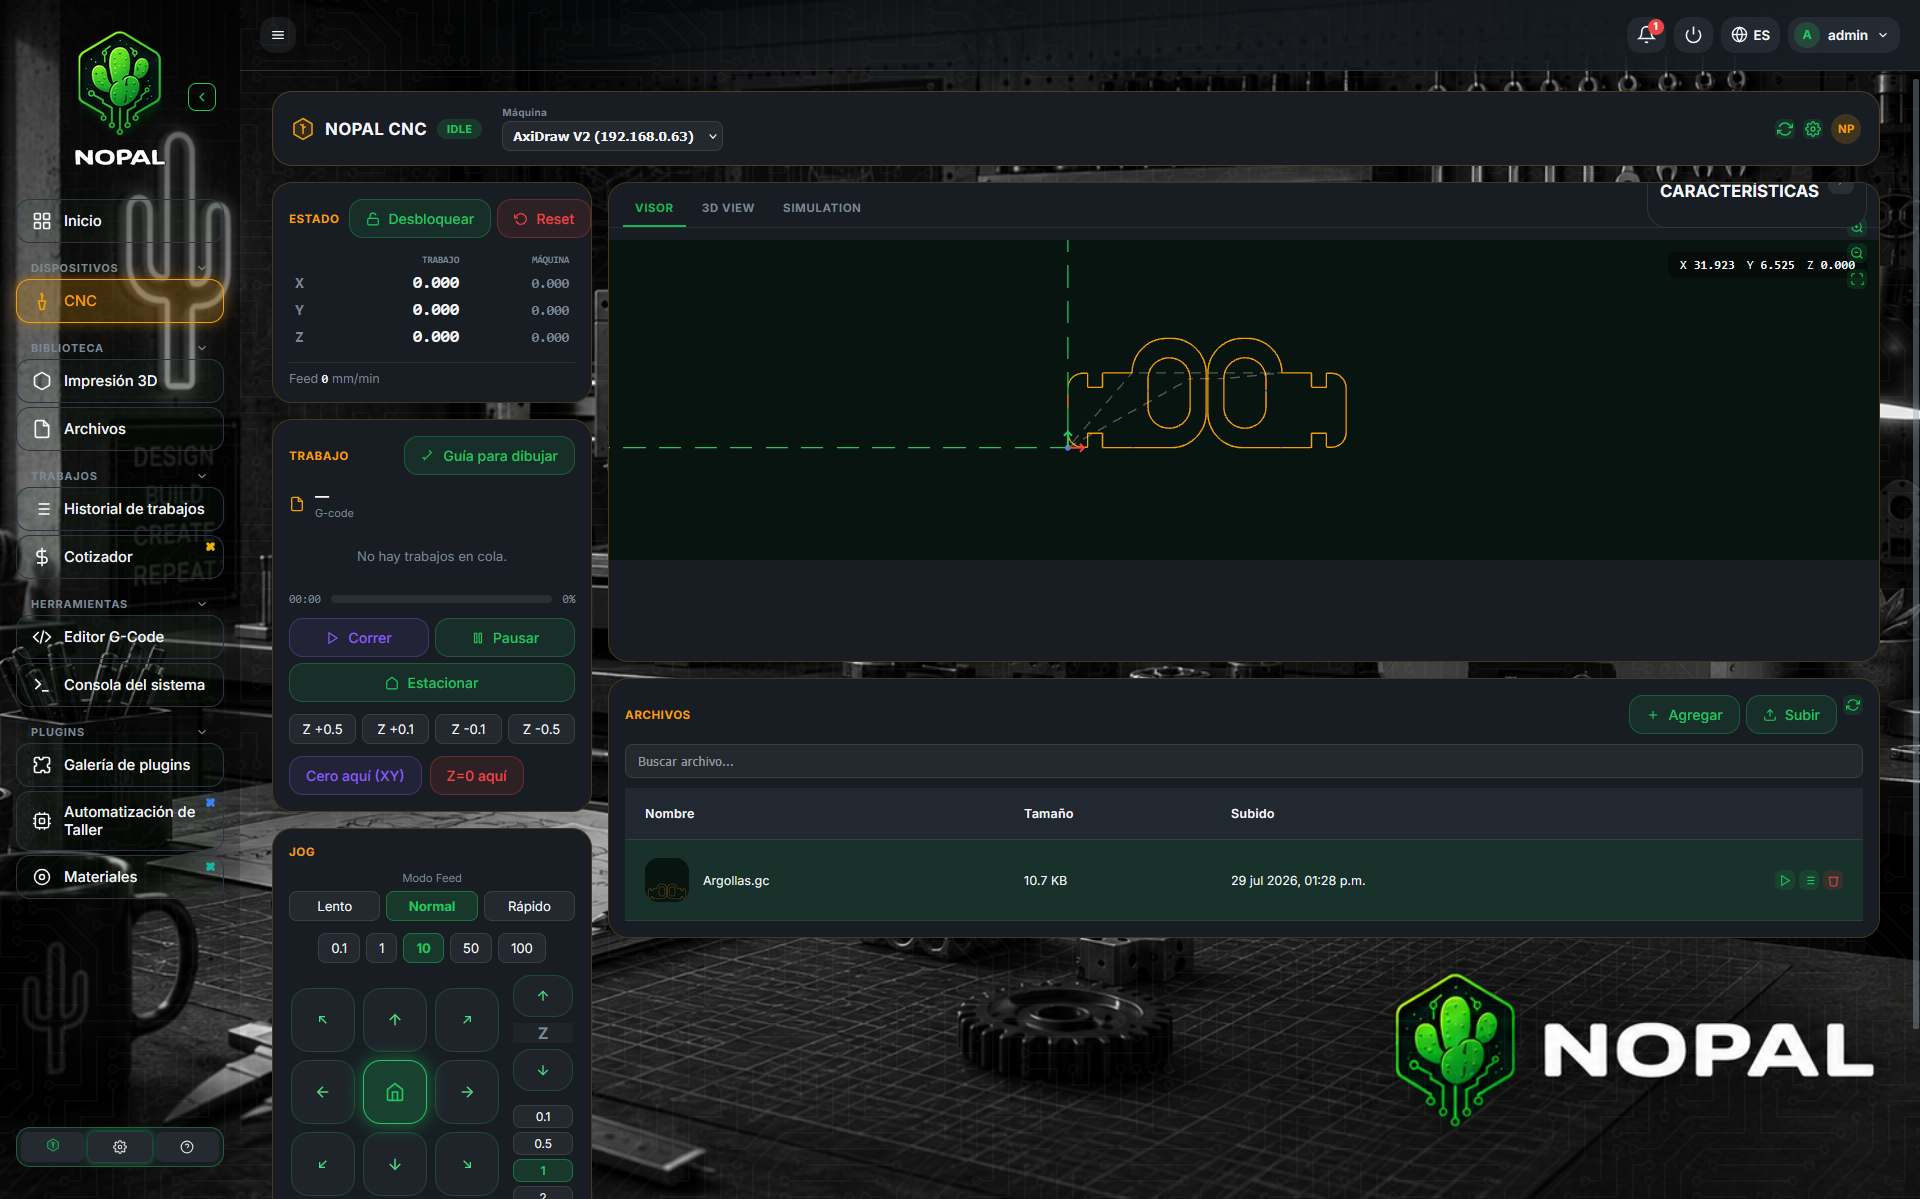Click the Argollas.gc file thumbnail
The image size is (1920, 1199).
[667, 881]
